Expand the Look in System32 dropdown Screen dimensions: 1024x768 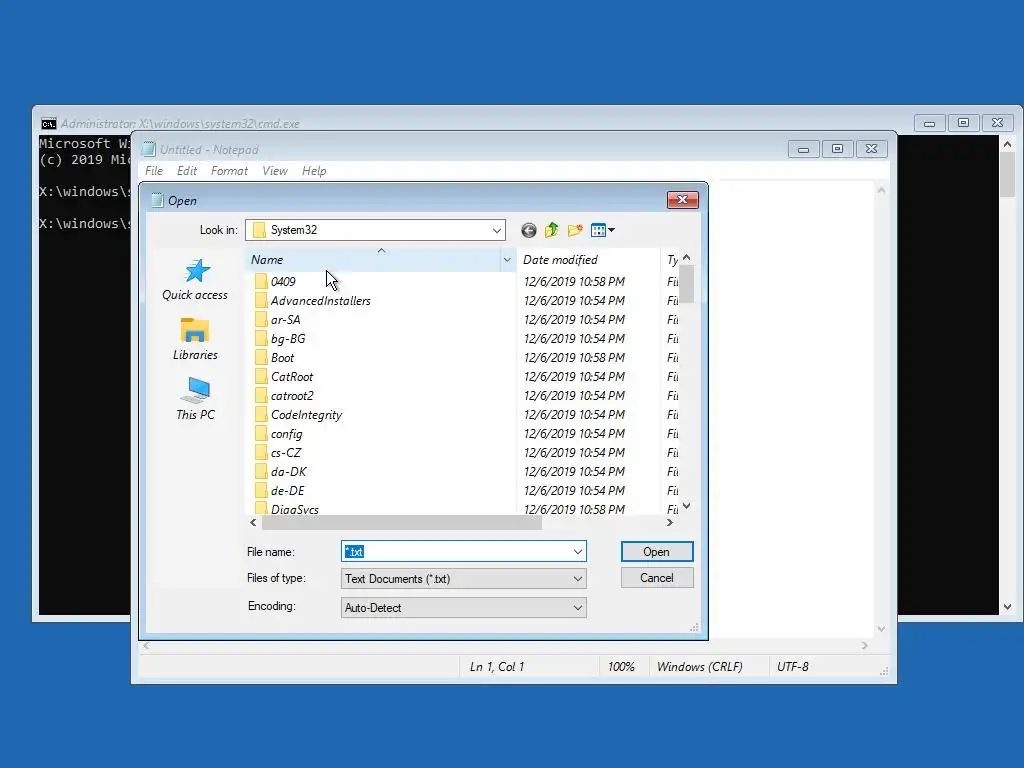tap(496, 230)
